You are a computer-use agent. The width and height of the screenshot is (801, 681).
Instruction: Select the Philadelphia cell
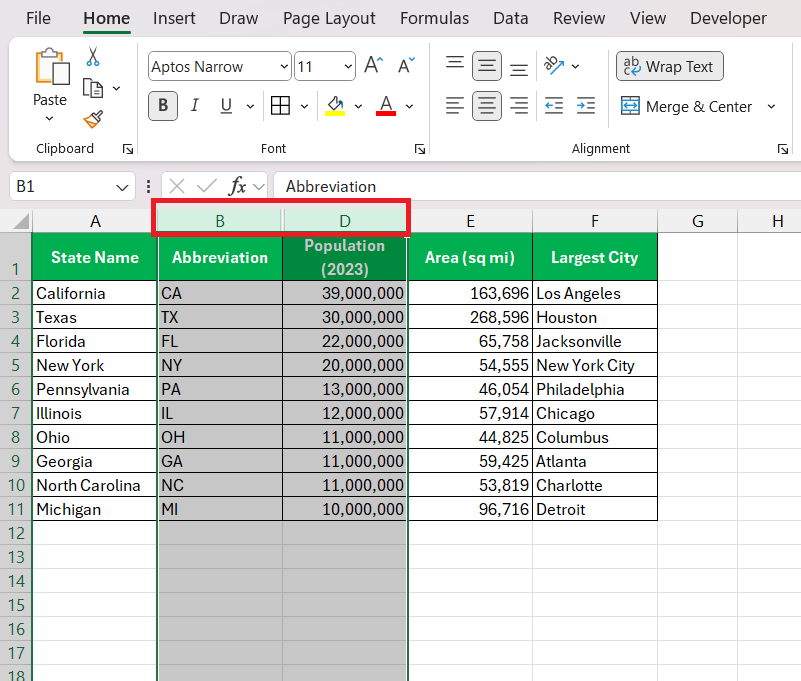click(x=595, y=389)
